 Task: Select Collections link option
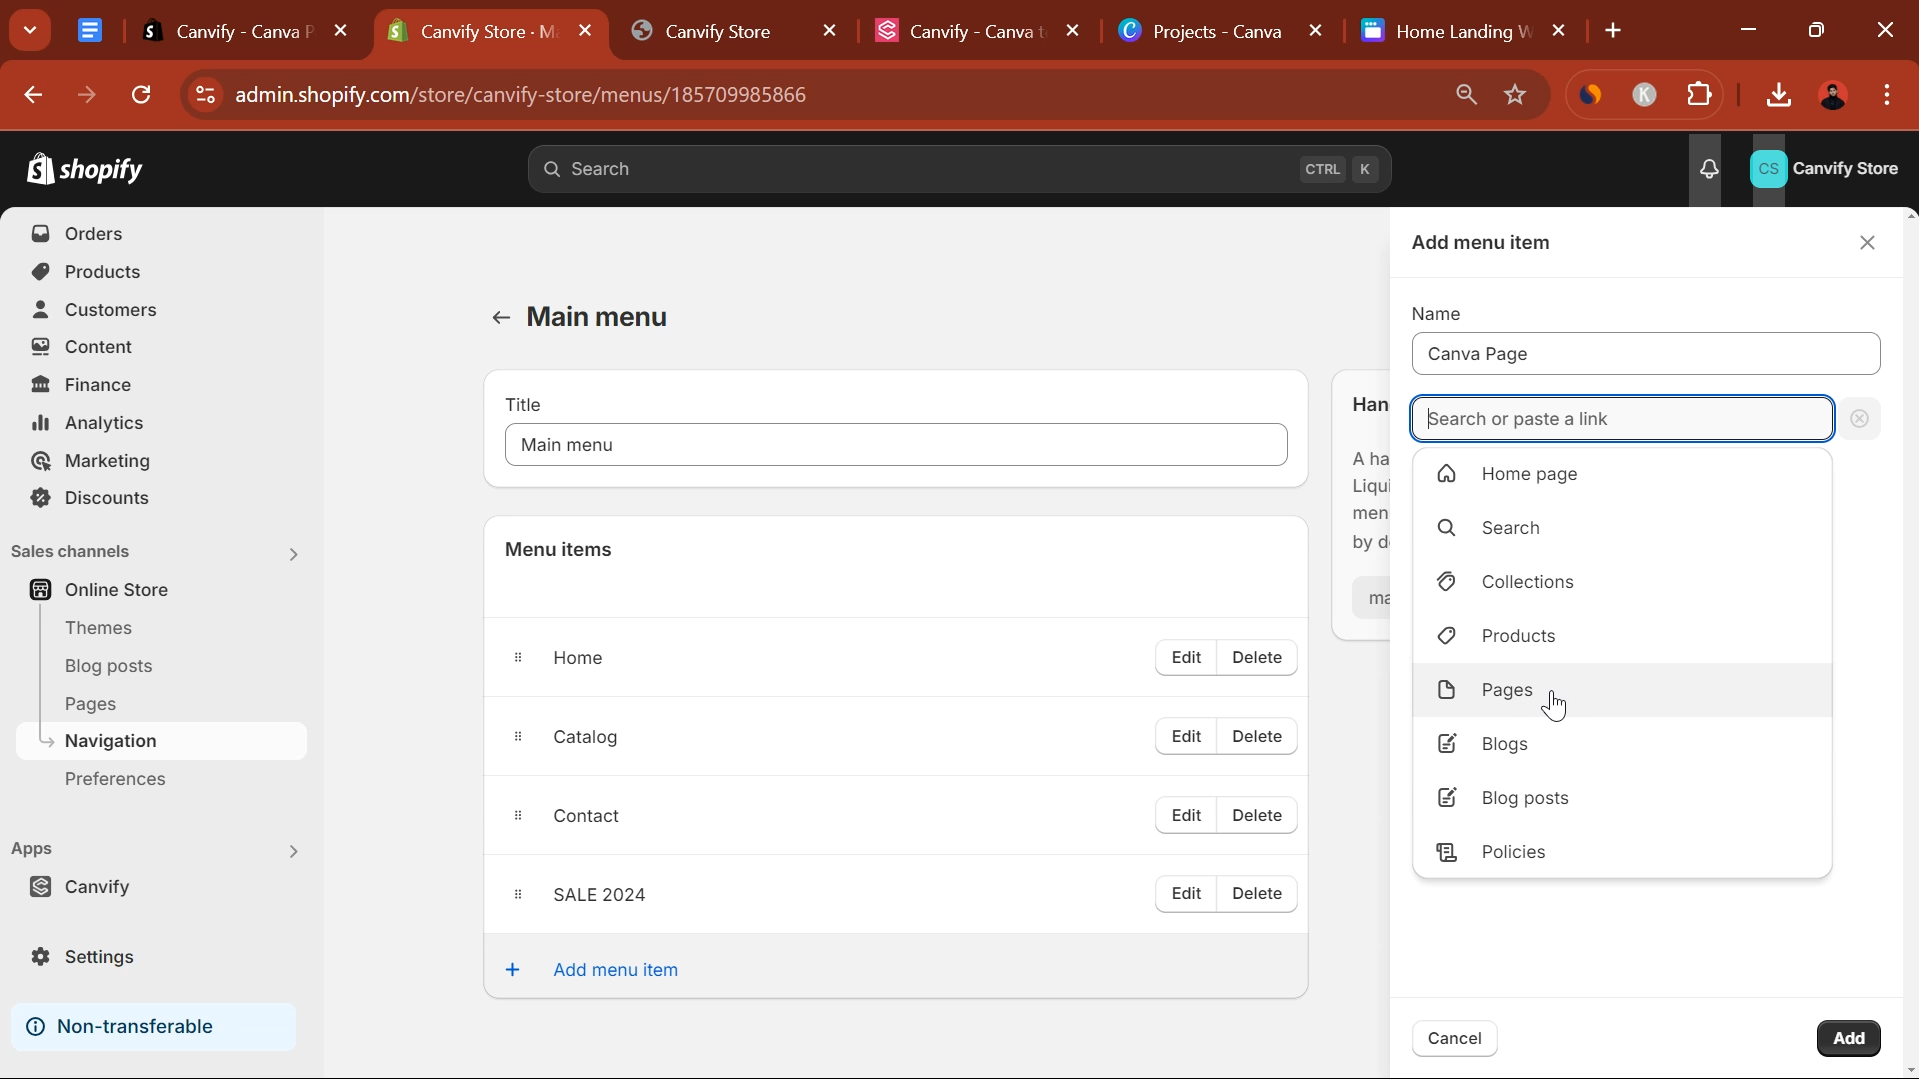(1622, 582)
